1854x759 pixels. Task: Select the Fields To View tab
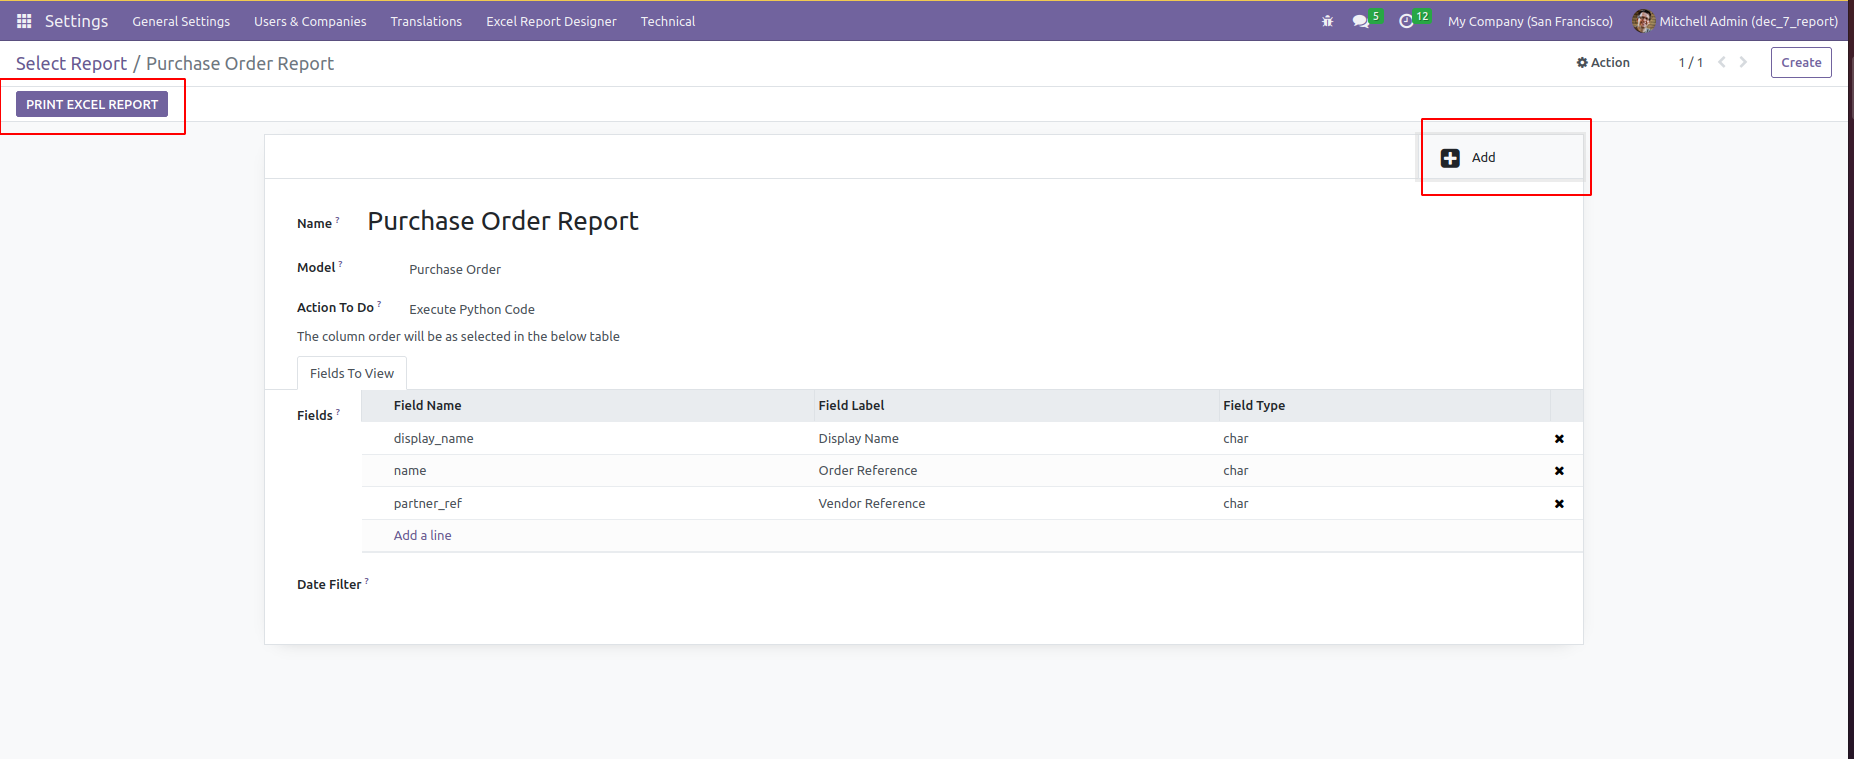[x=352, y=373]
